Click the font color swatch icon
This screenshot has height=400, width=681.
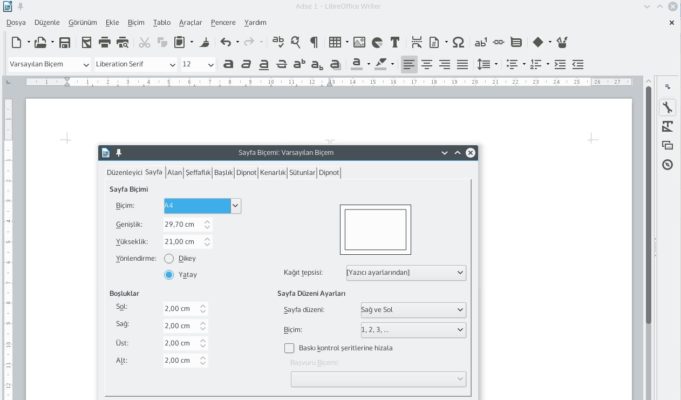[356, 64]
